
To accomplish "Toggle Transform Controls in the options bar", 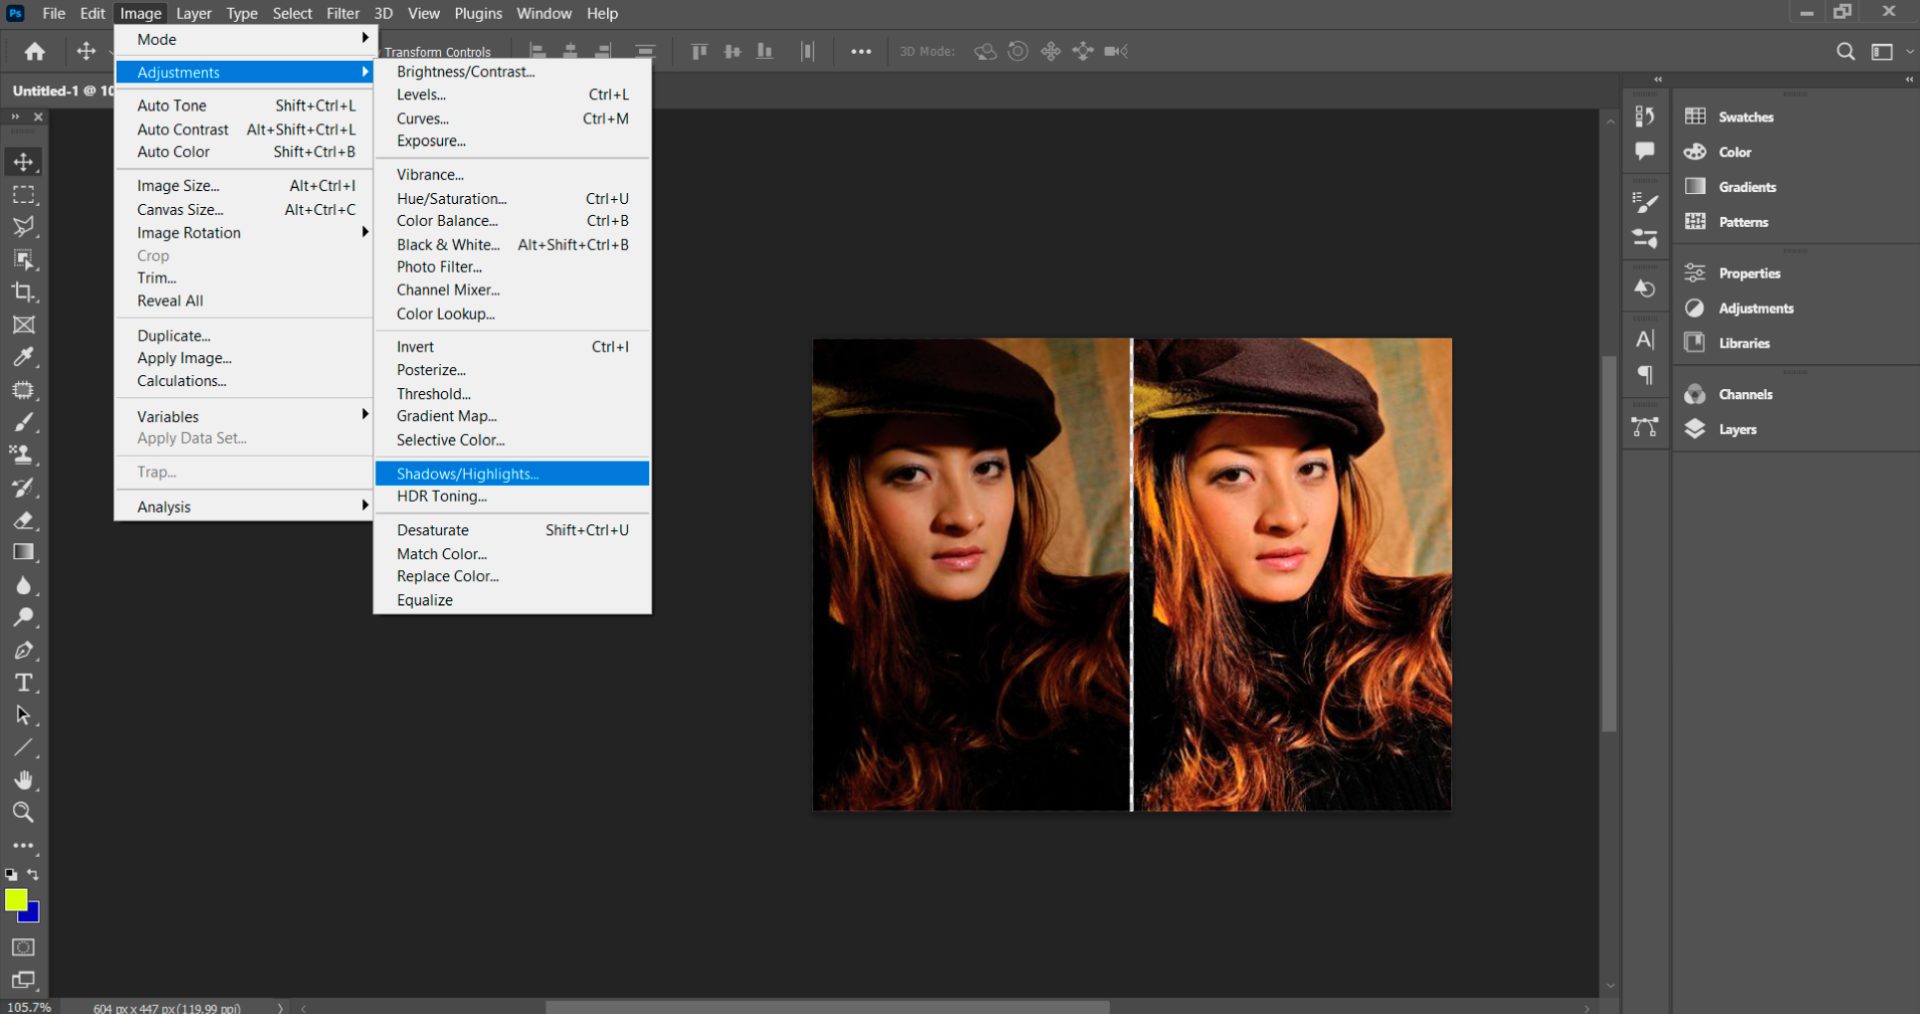I will pyautogui.click(x=438, y=51).
